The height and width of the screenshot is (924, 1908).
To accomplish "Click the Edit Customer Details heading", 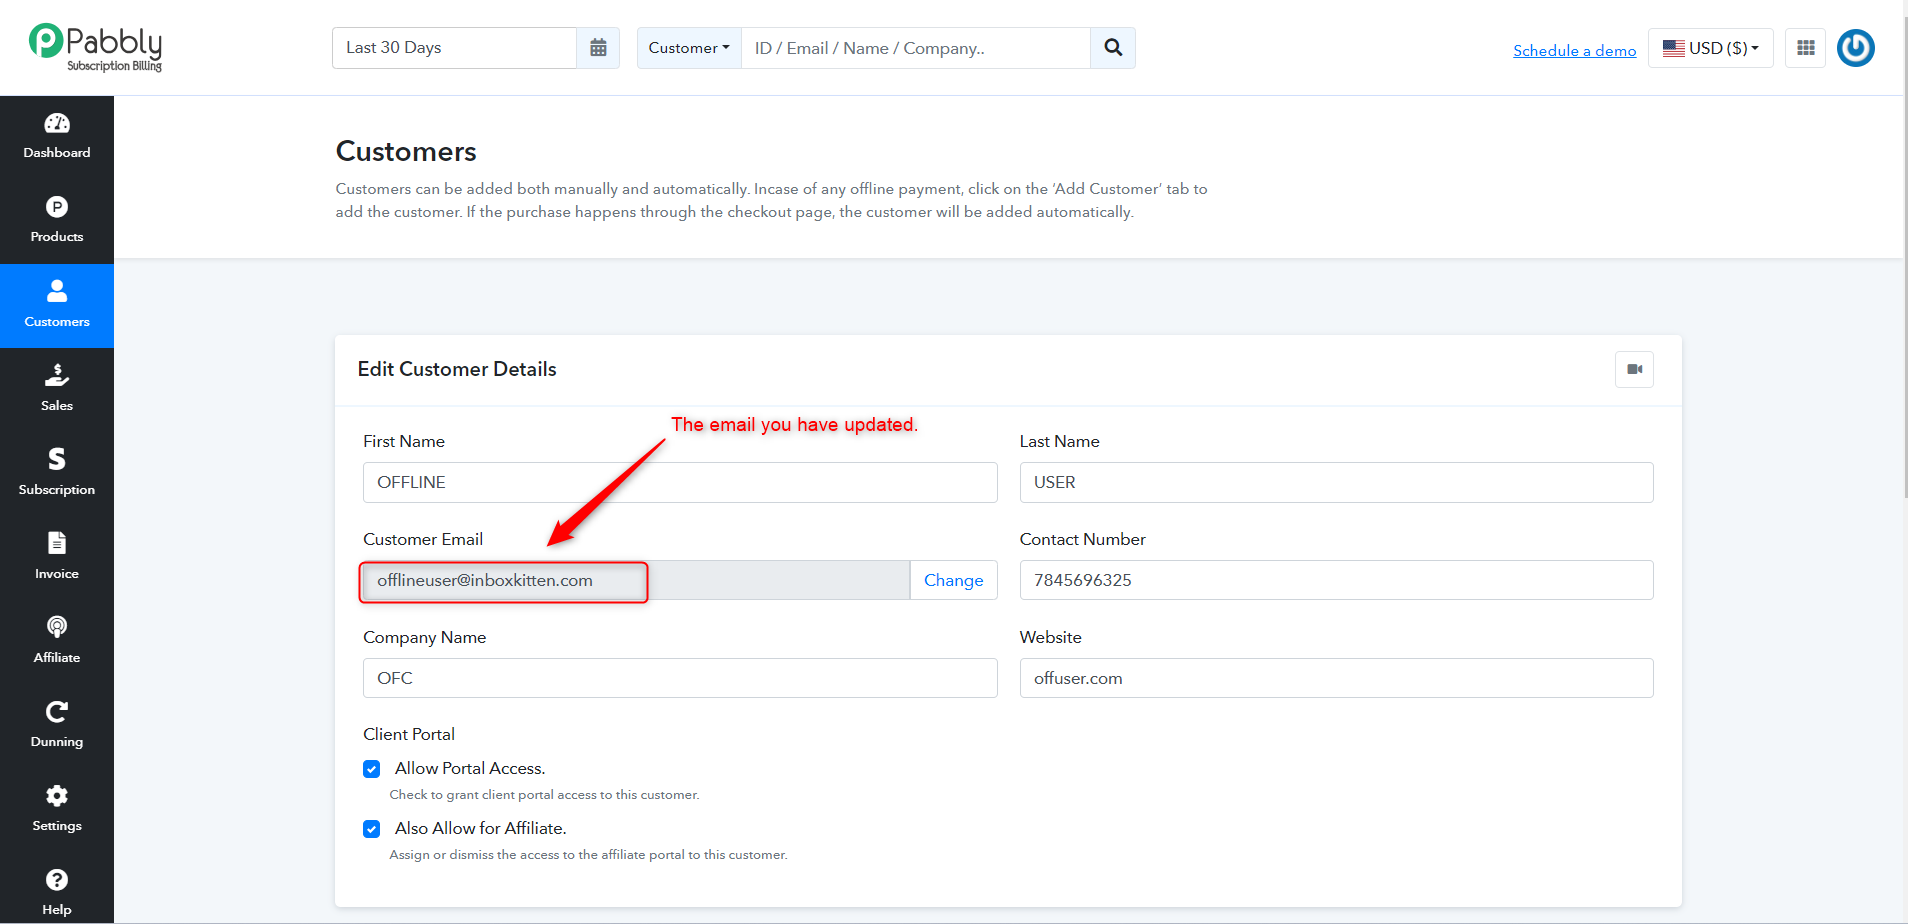I will click(x=457, y=369).
